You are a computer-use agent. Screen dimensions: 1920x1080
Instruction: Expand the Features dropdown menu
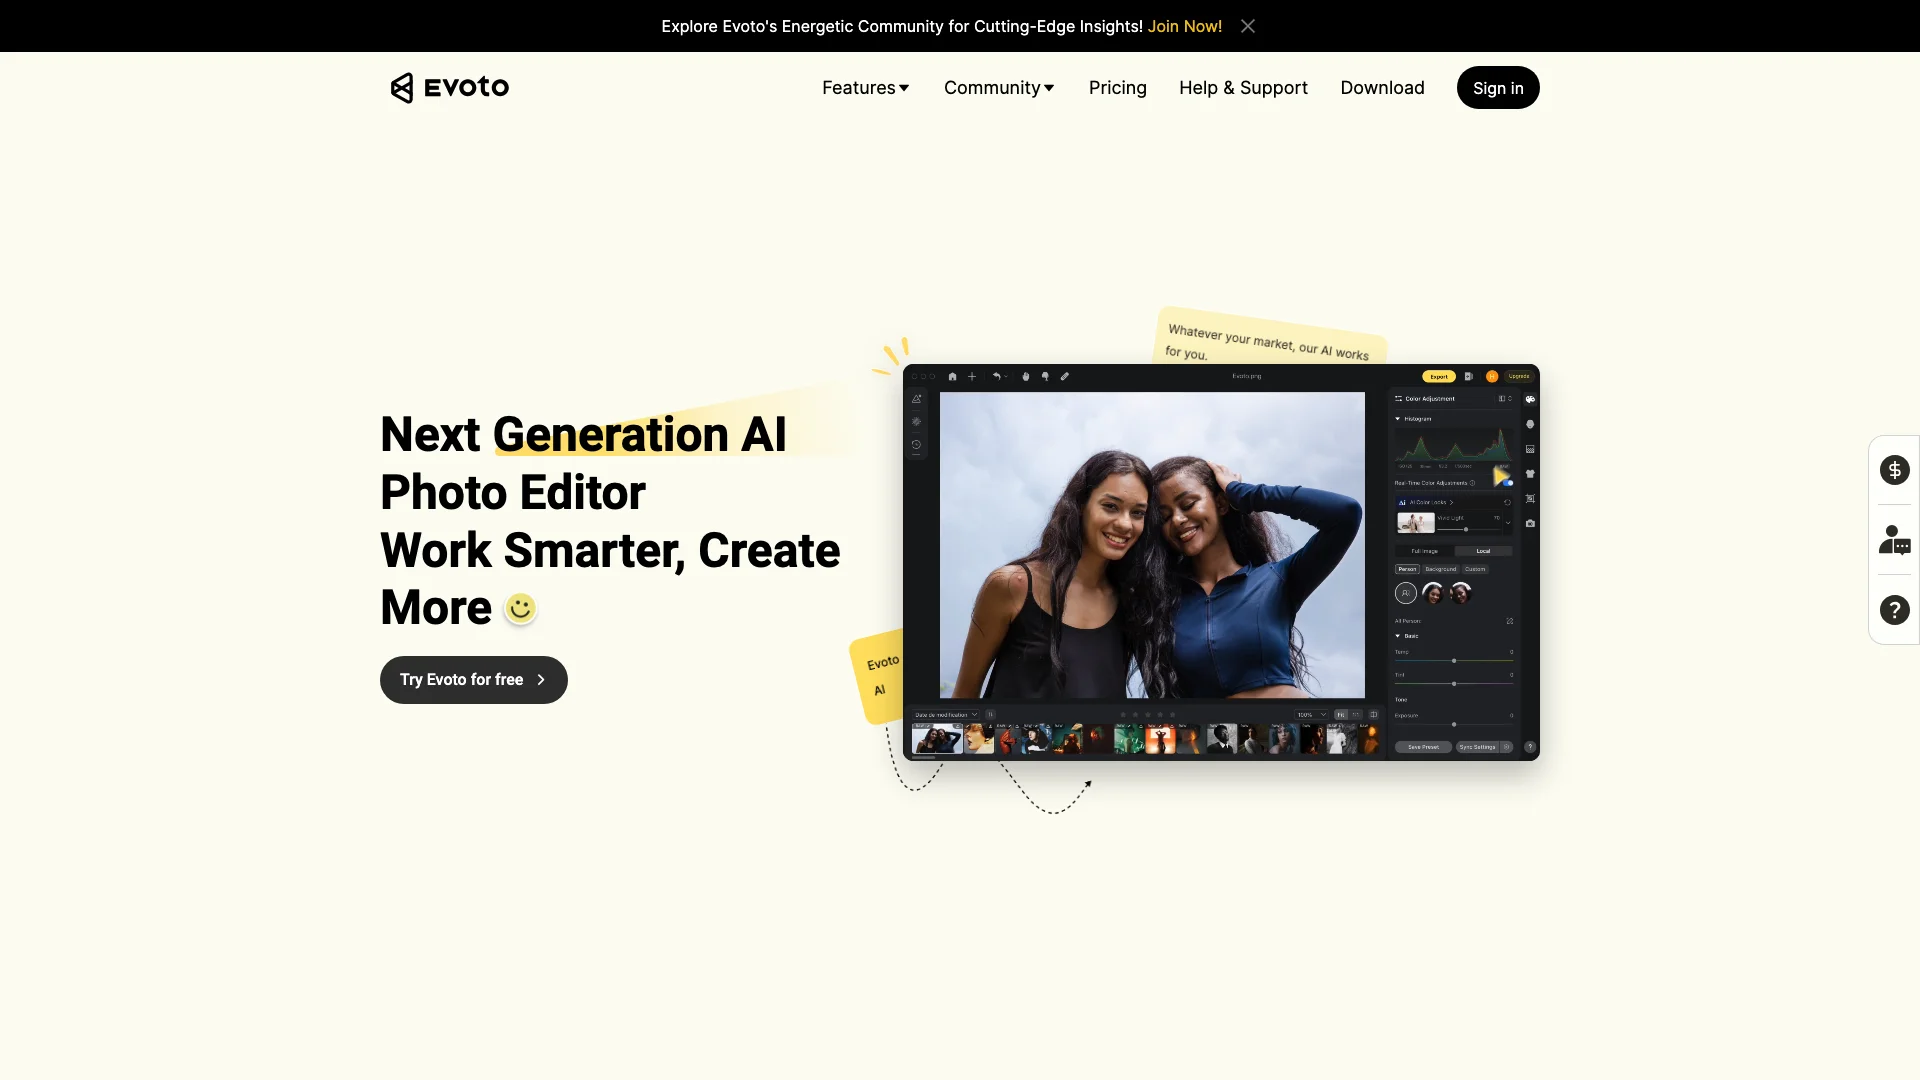coord(865,87)
